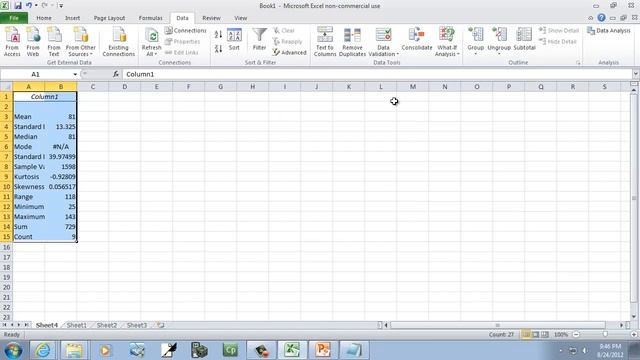Open Data Validation
Viewport: 640px width, 360px height.
[x=383, y=42]
